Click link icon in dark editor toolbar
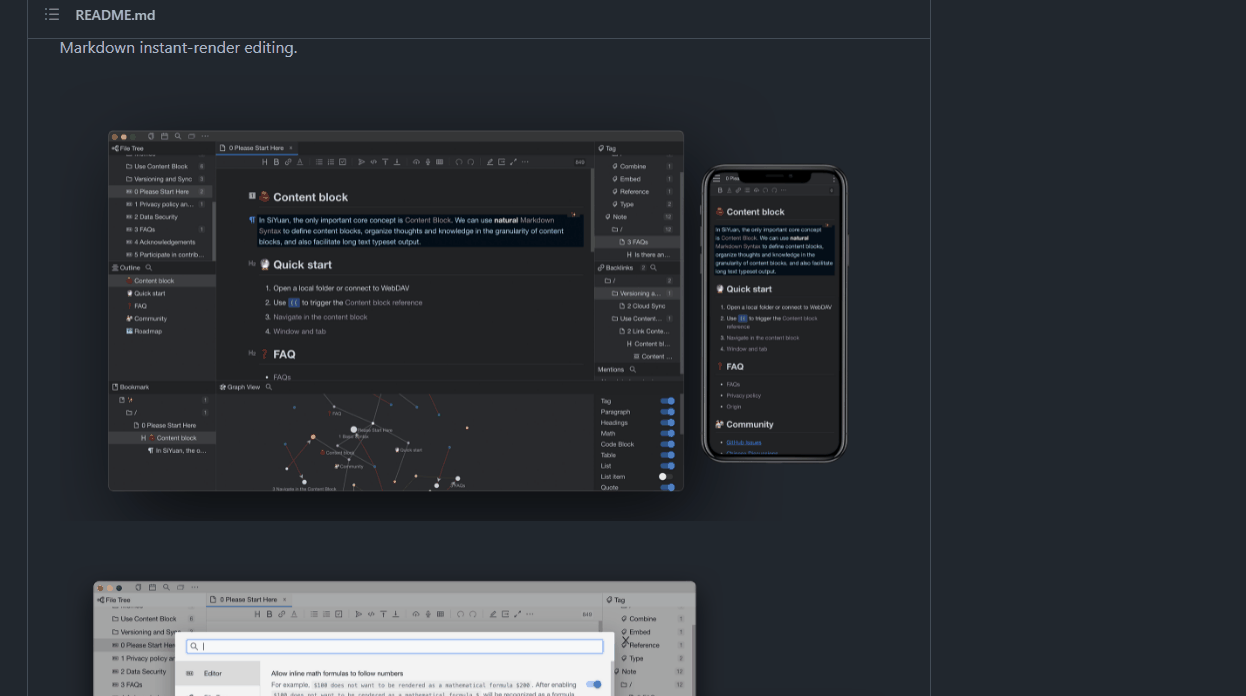Image resolution: width=1246 pixels, height=696 pixels. point(288,162)
